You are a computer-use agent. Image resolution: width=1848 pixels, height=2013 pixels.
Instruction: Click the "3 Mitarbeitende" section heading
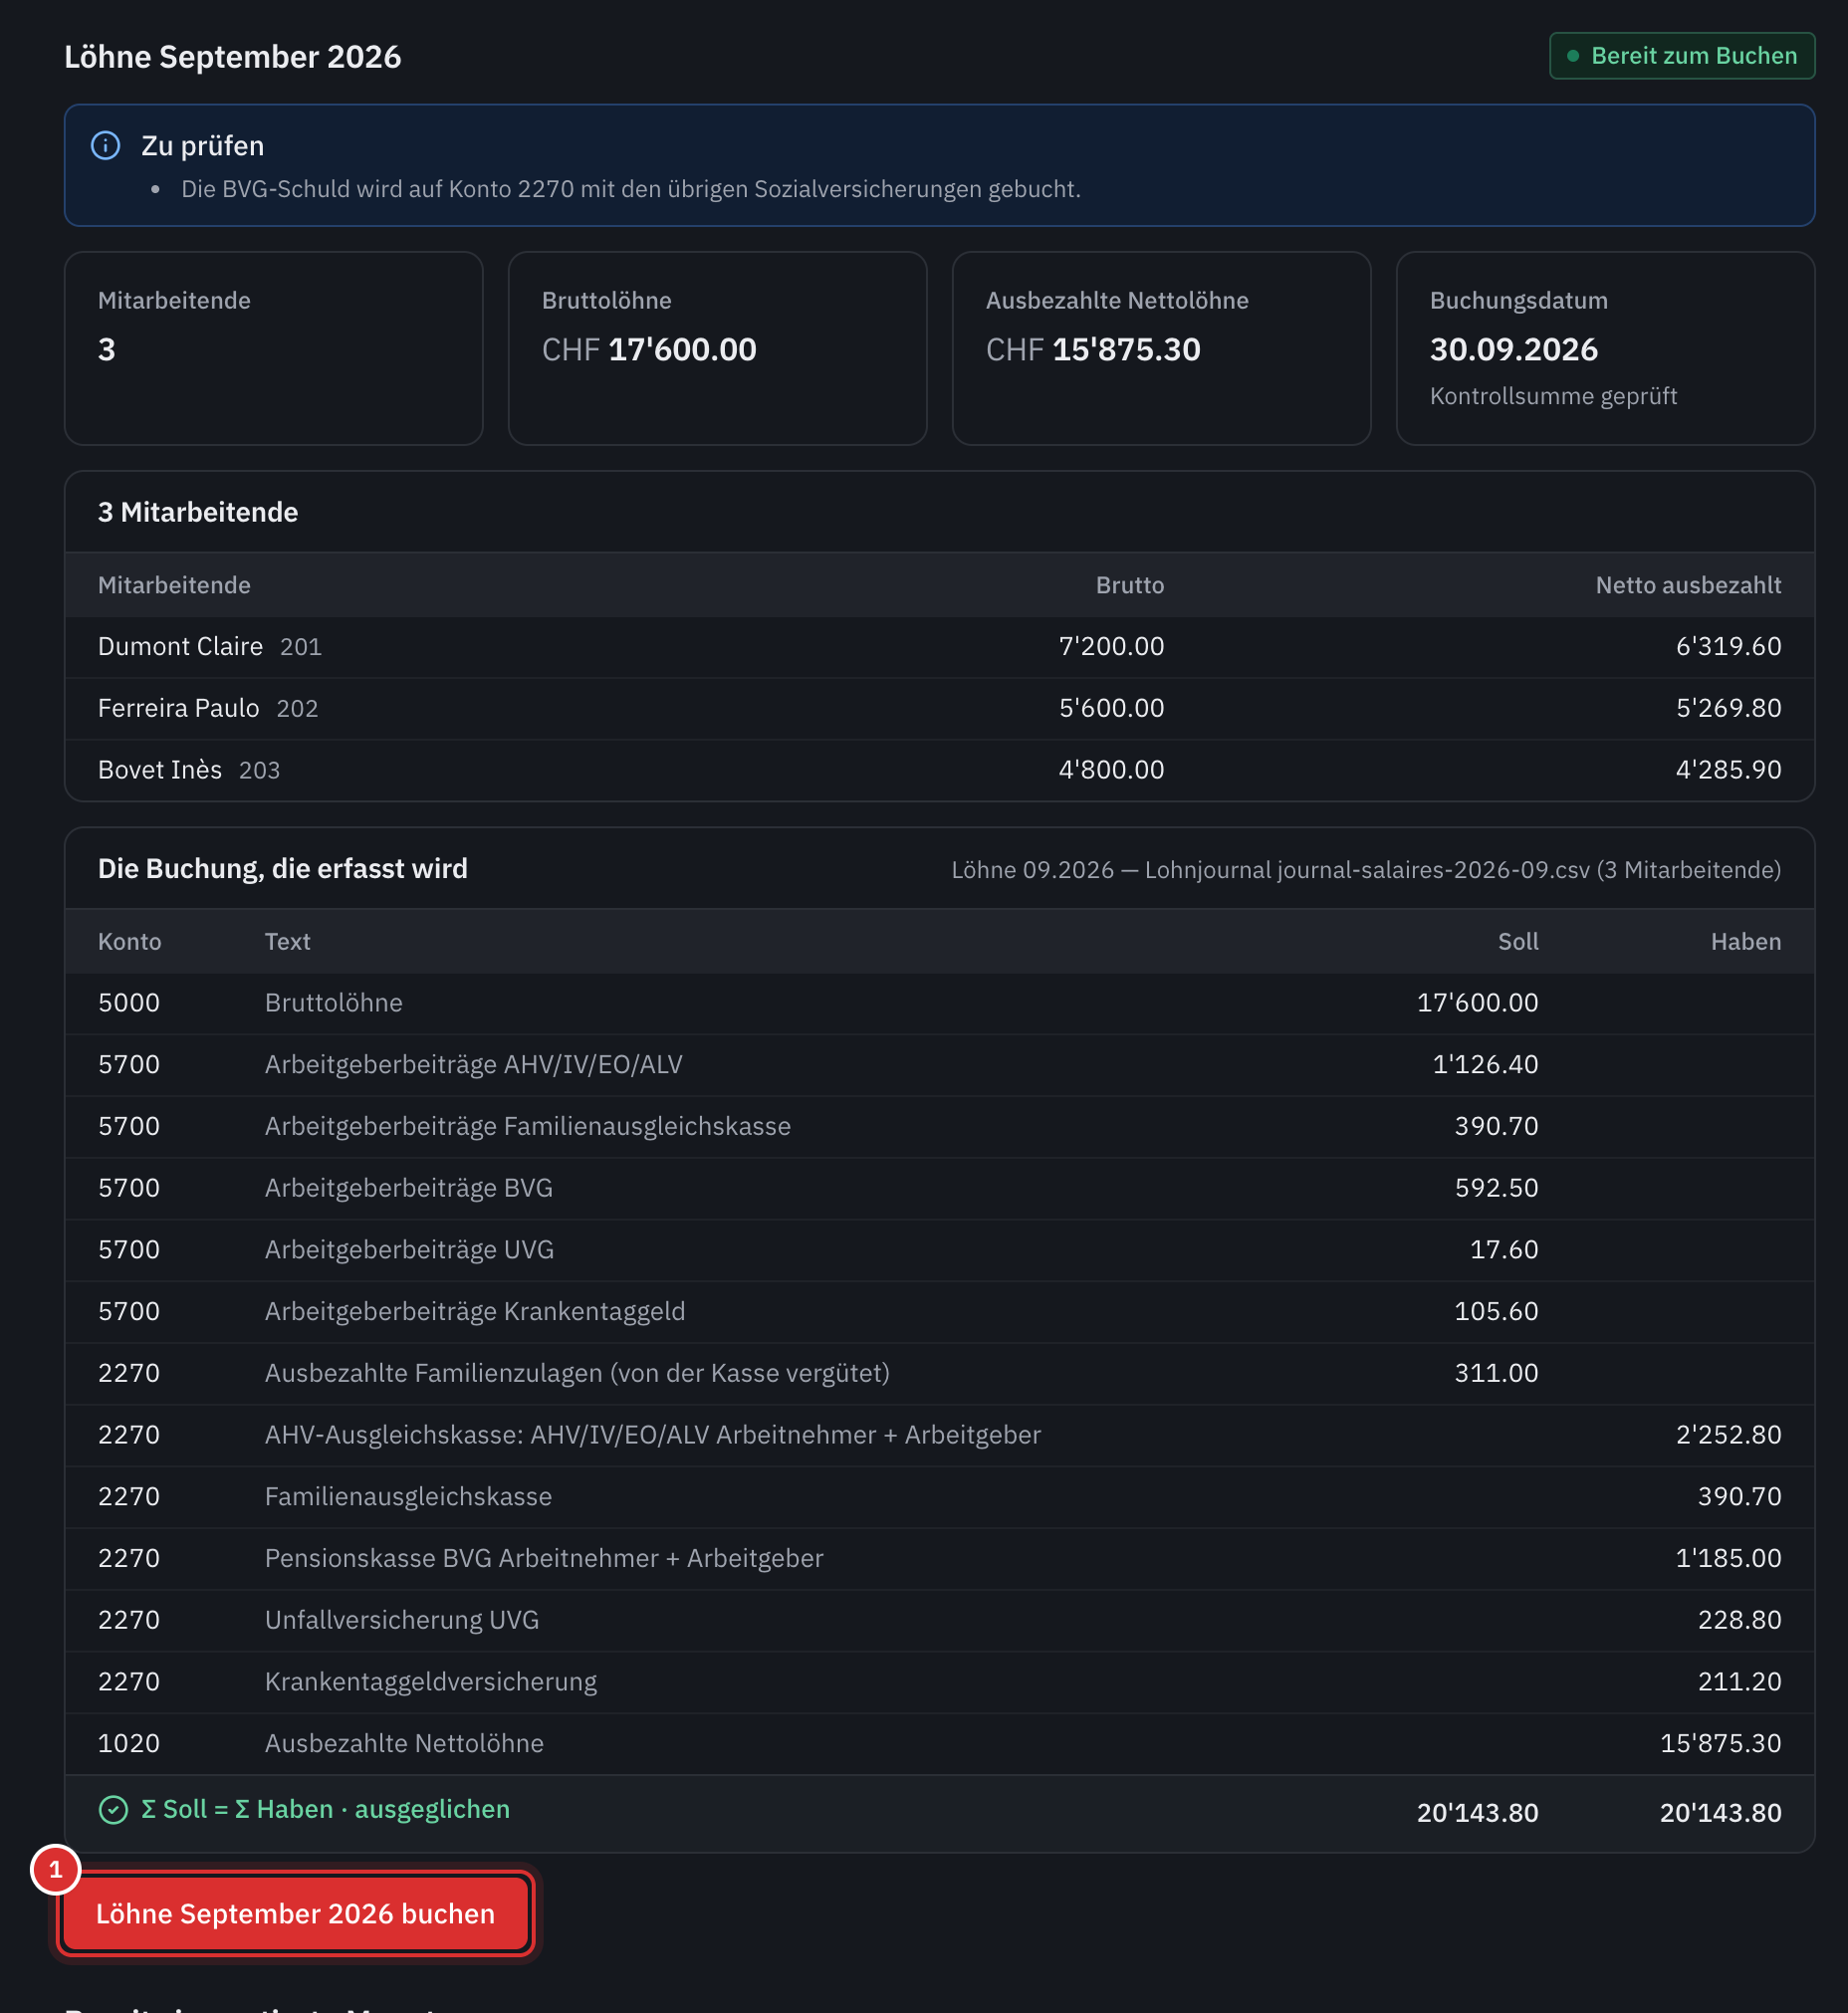click(198, 512)
